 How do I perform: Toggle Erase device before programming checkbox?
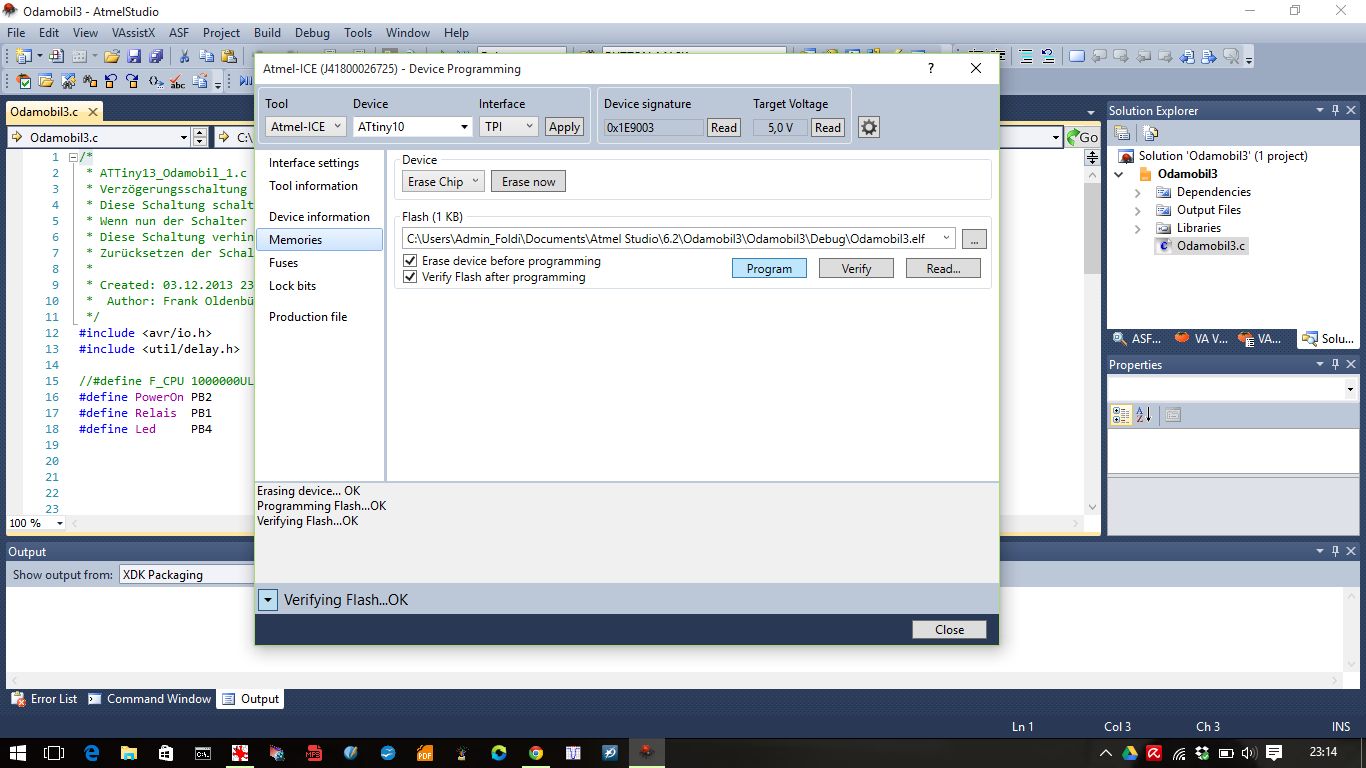[x=410, y=261]
